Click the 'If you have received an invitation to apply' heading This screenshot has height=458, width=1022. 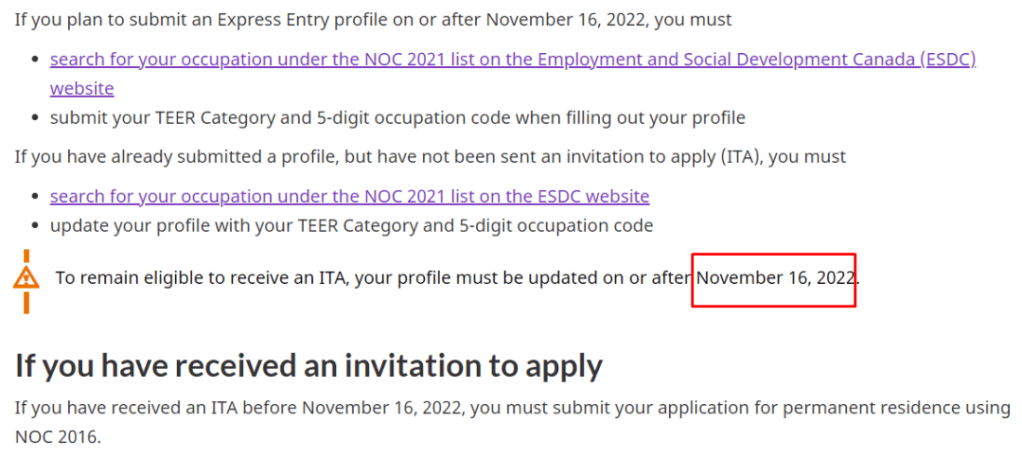pos(308,366)
